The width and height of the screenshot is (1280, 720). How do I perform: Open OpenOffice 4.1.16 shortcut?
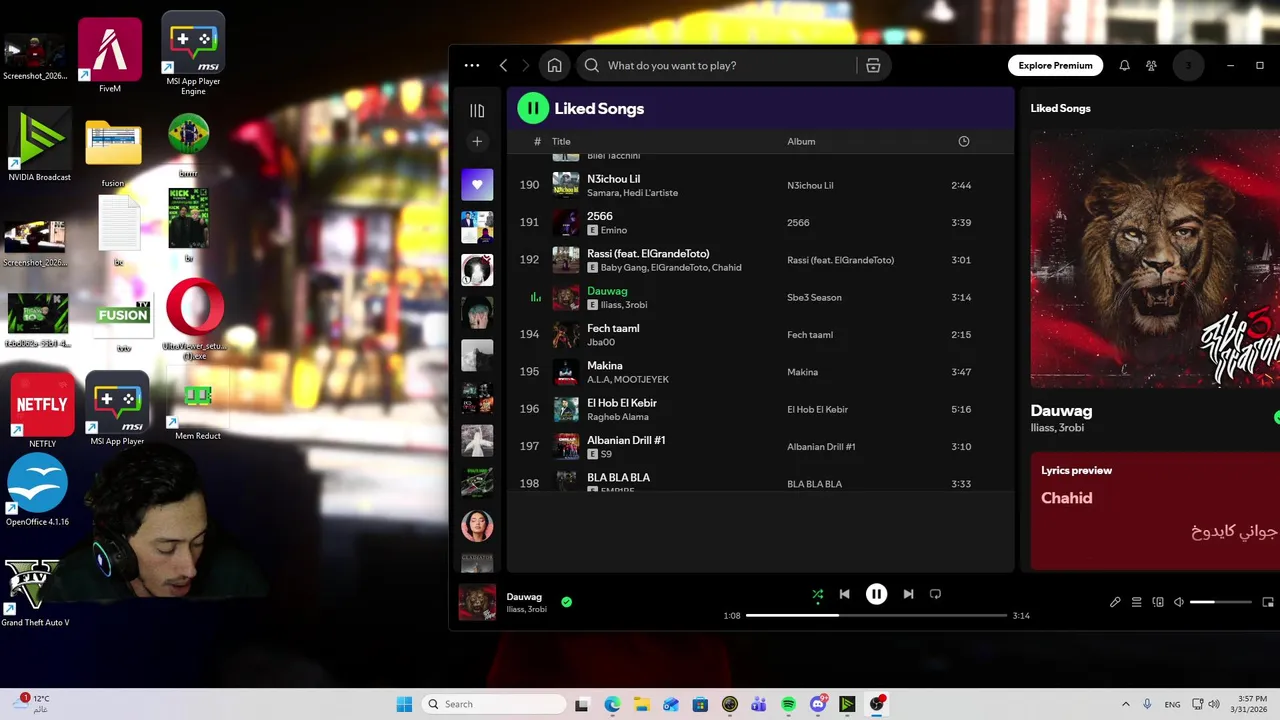(37, 490)
